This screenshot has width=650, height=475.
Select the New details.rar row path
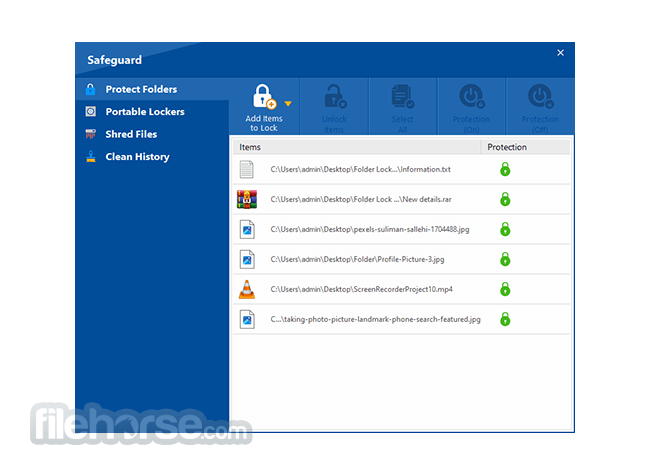tap(361, 199)
